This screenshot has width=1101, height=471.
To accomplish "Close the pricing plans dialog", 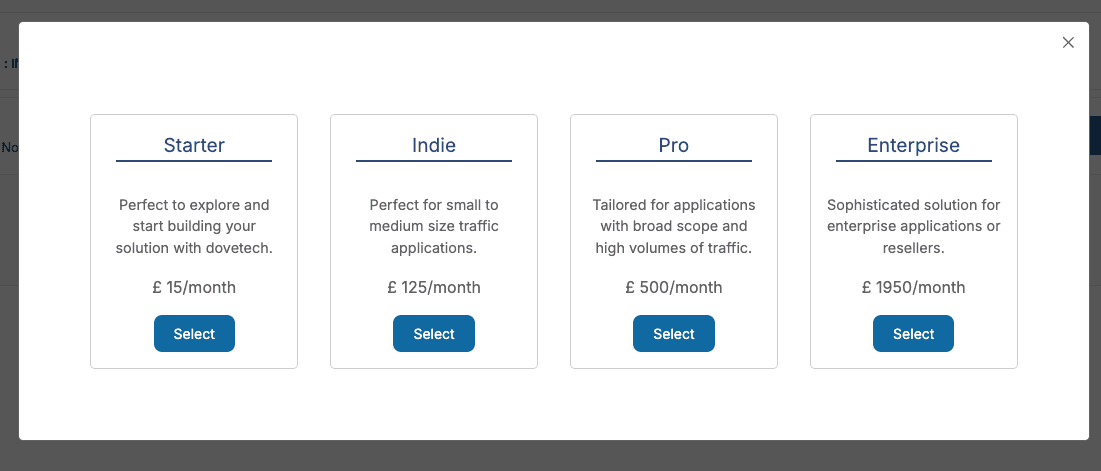I will pos(1068,42).
